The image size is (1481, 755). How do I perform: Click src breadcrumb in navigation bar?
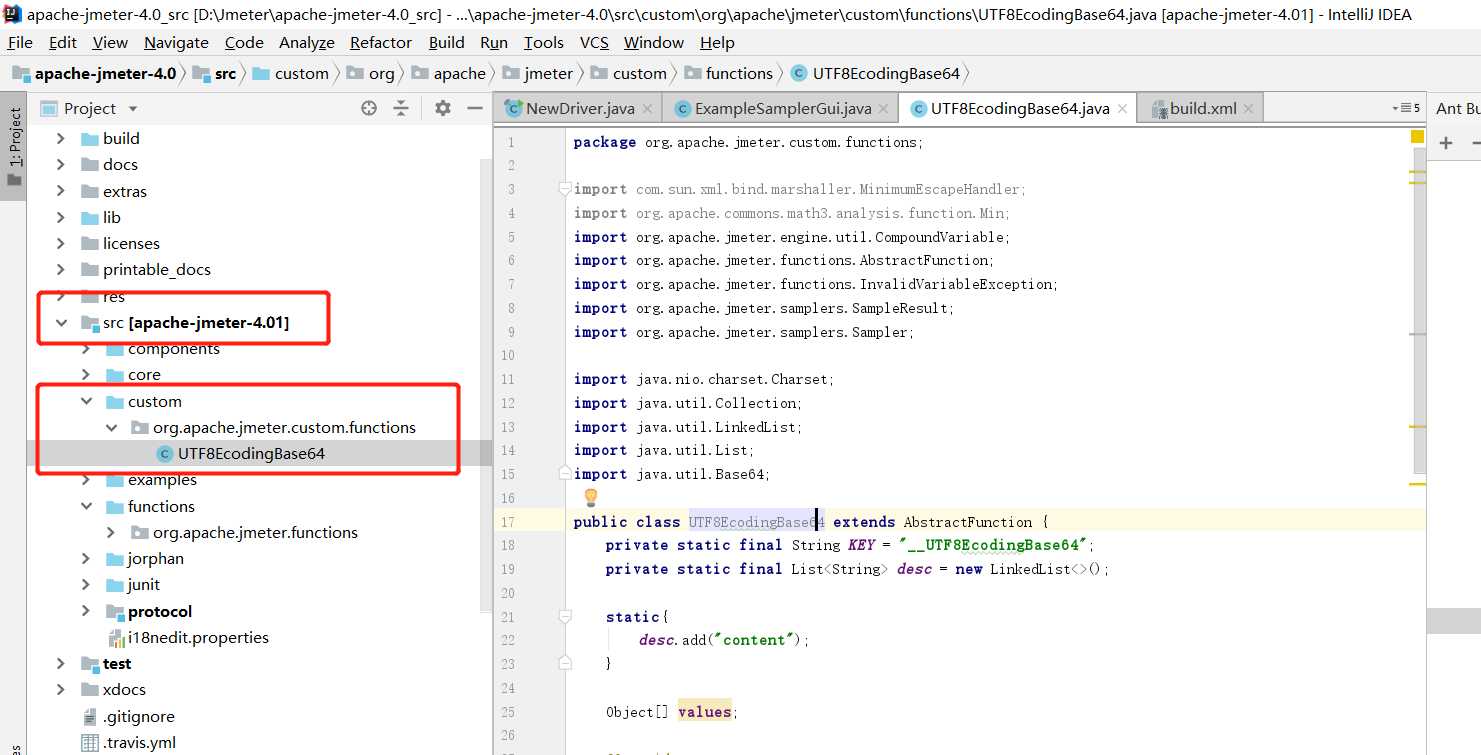(x=225, y=73)
